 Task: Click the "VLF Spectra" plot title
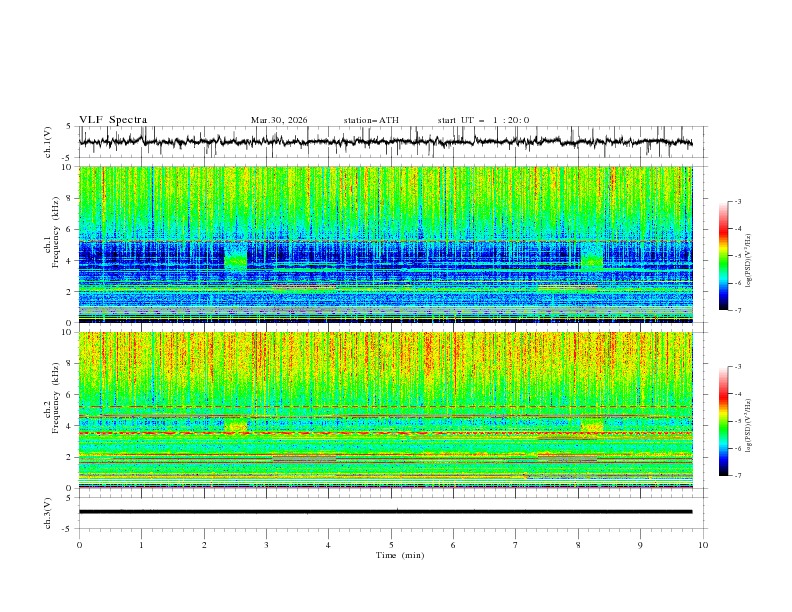[x=113, y=120]
